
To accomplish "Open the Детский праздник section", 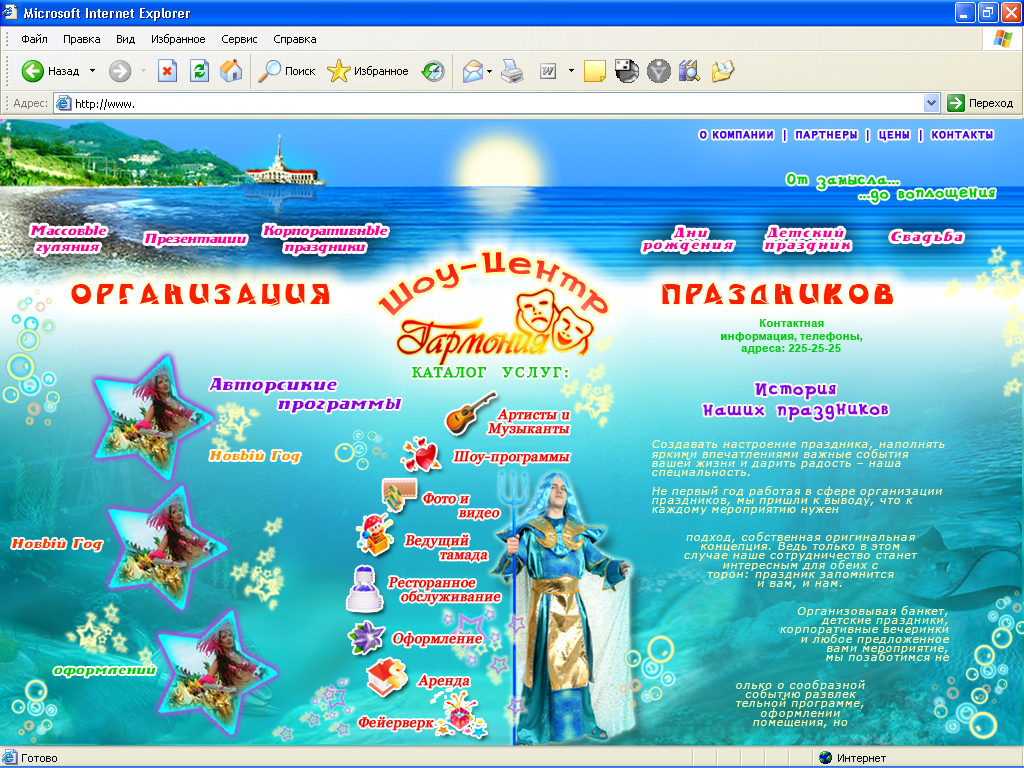I will 808,239.
